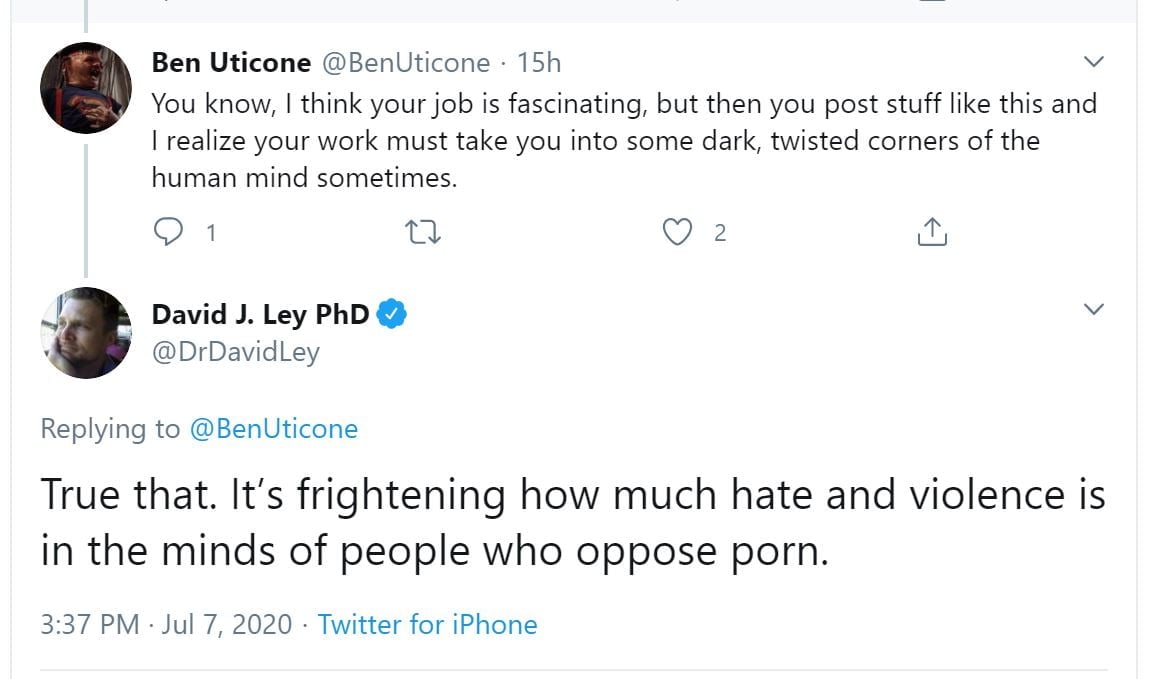Click the Ben Uticone display name
Image resolution: width=1157 pixels, height=679 pixels.
[231, 63]
